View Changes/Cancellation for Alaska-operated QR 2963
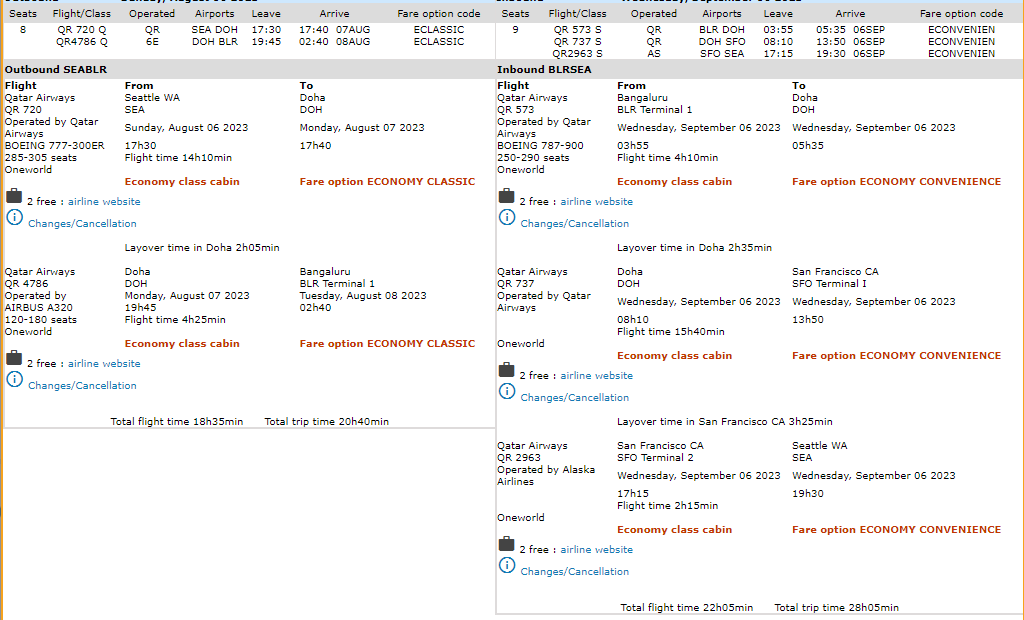The width and height of the screenshot is (1024, 620). [x=574, y=572]
